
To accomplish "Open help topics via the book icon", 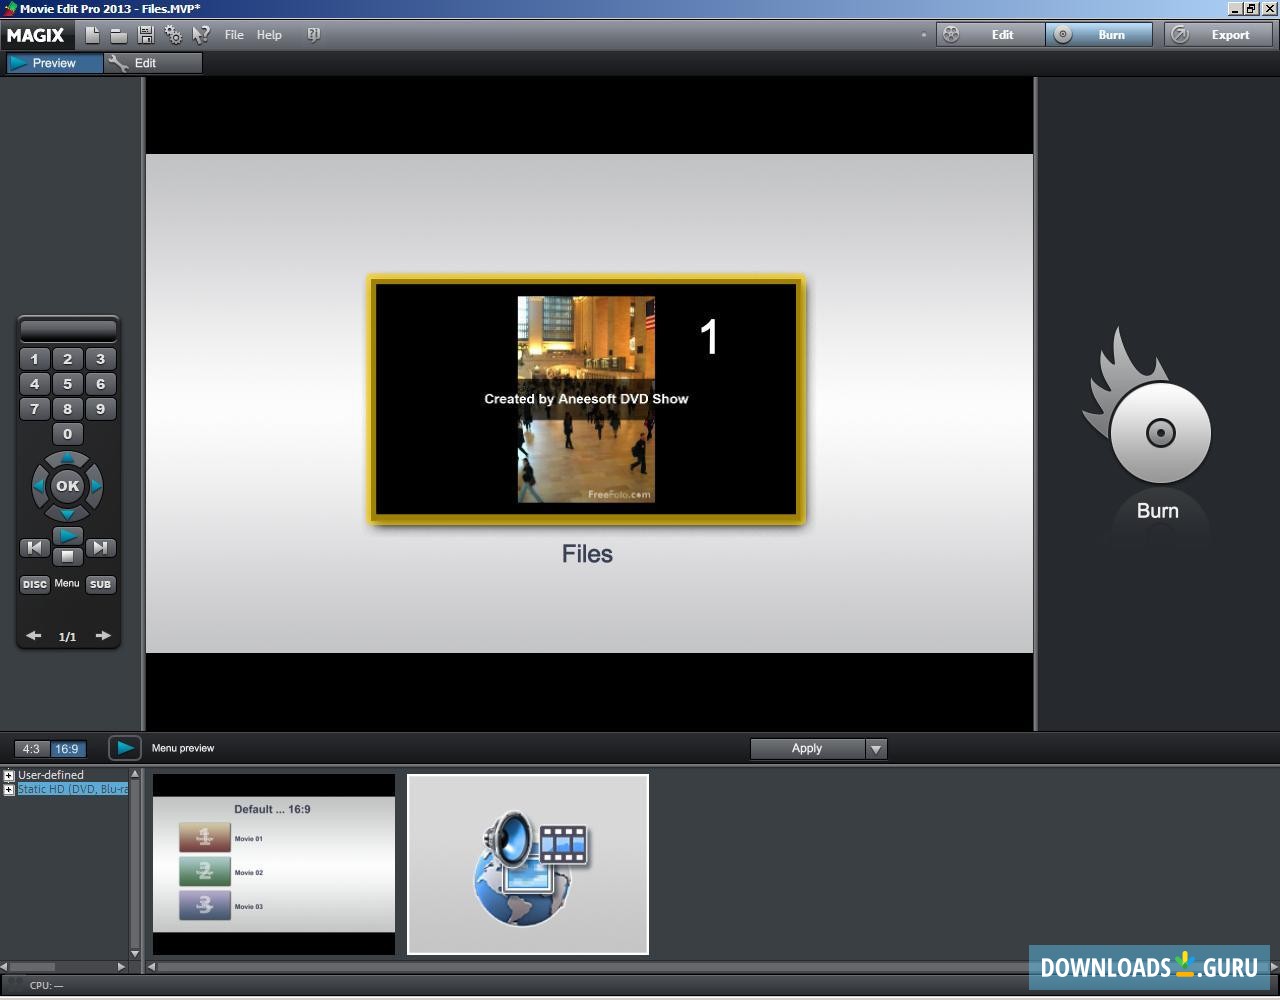I will (x=313, y=34).
